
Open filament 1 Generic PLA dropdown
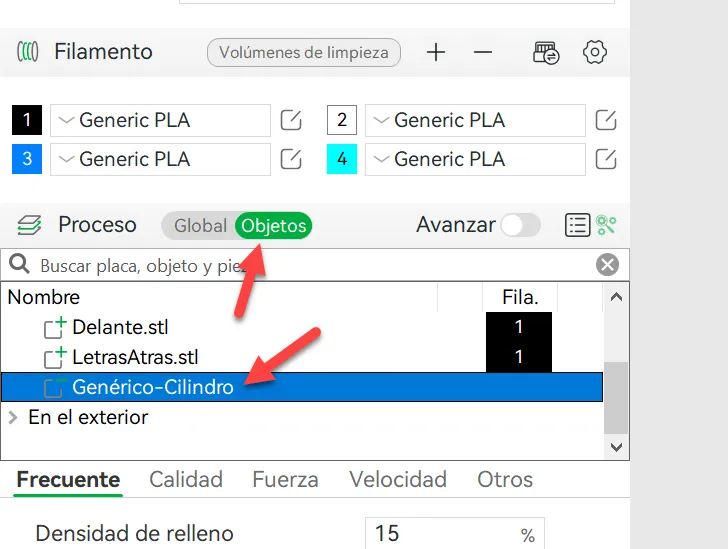(x=160, y=120)
